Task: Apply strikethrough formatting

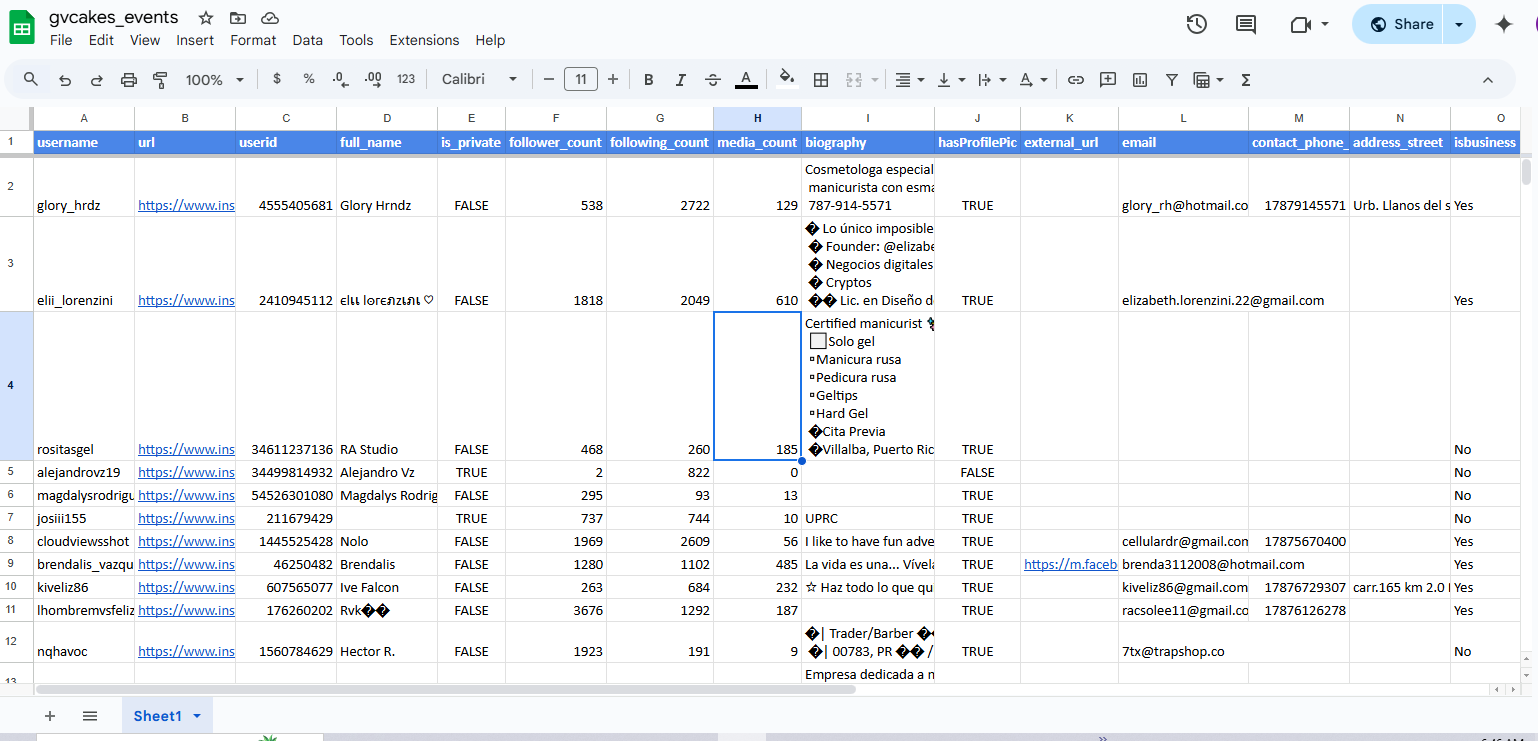Action: pyautogui.click(x=713, y=79)
